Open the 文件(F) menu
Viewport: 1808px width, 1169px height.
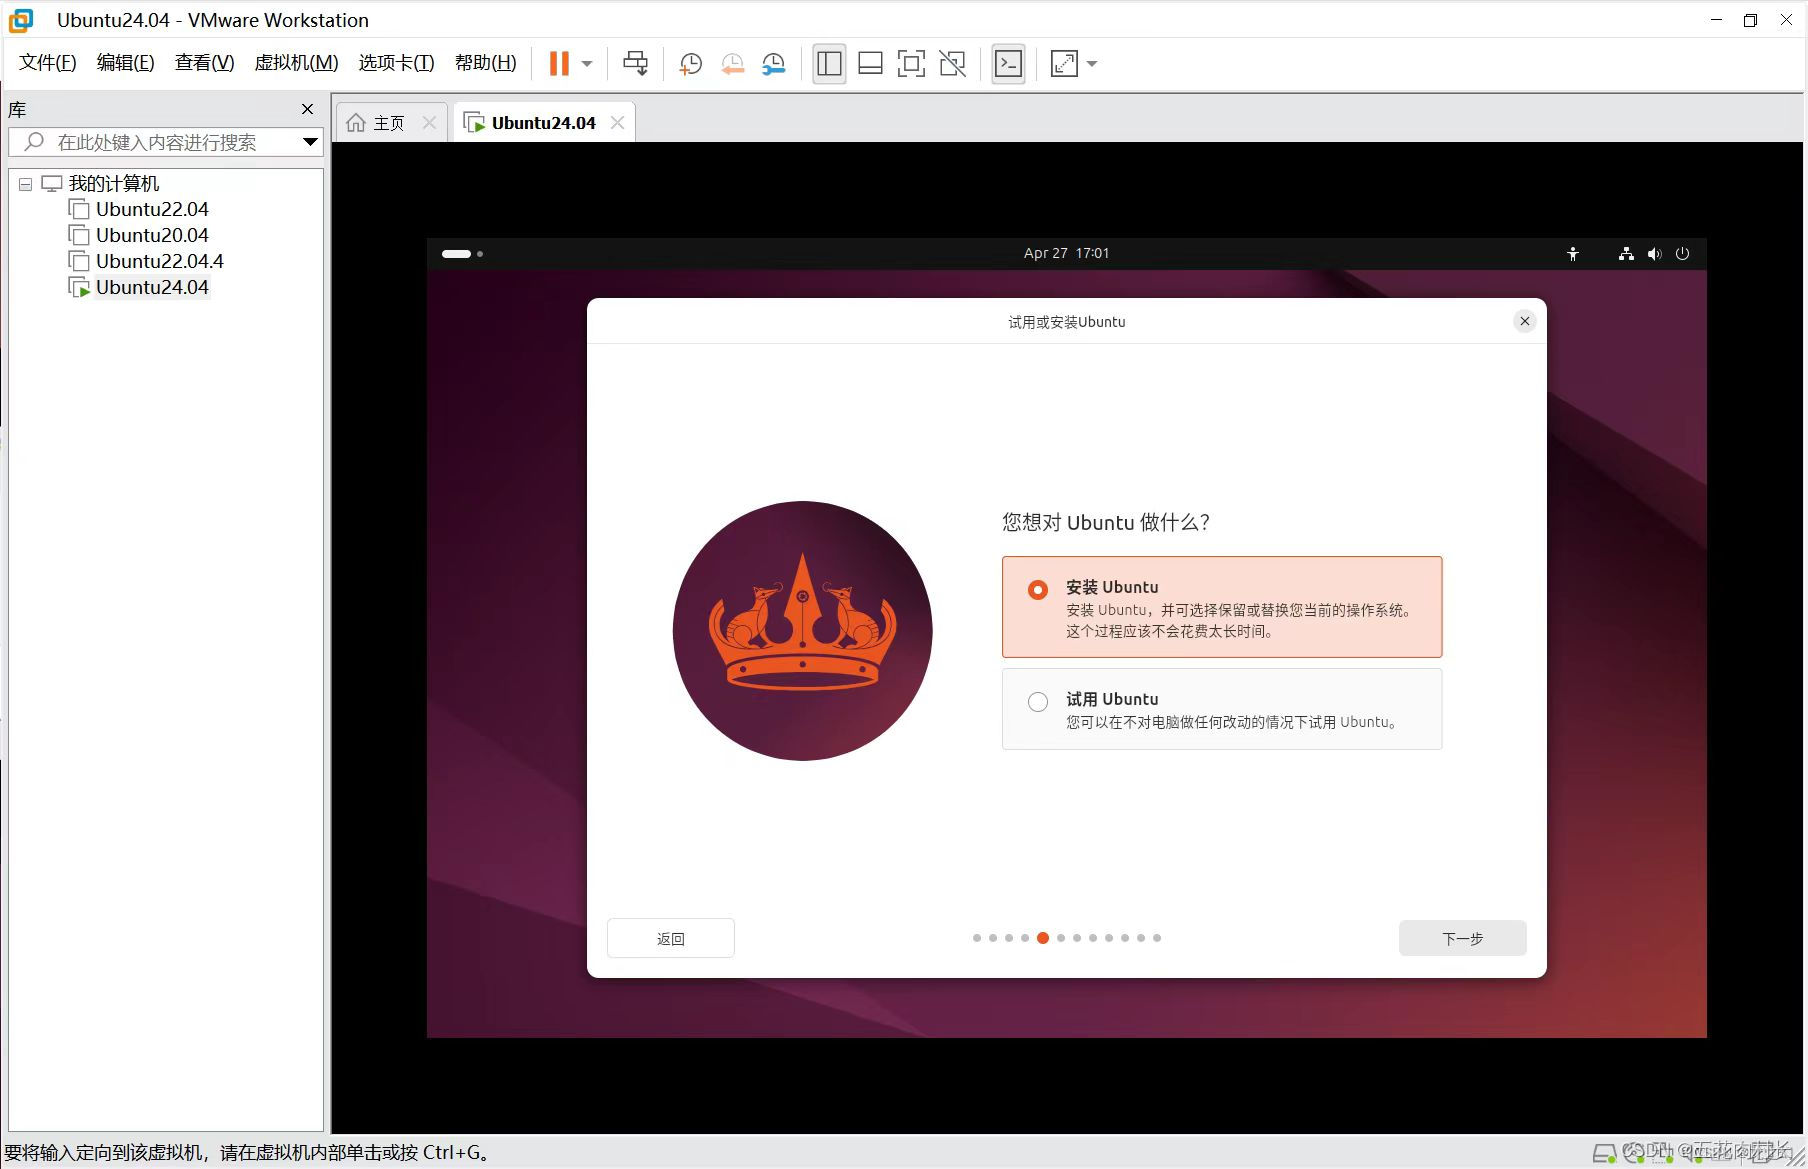point(48,63)
